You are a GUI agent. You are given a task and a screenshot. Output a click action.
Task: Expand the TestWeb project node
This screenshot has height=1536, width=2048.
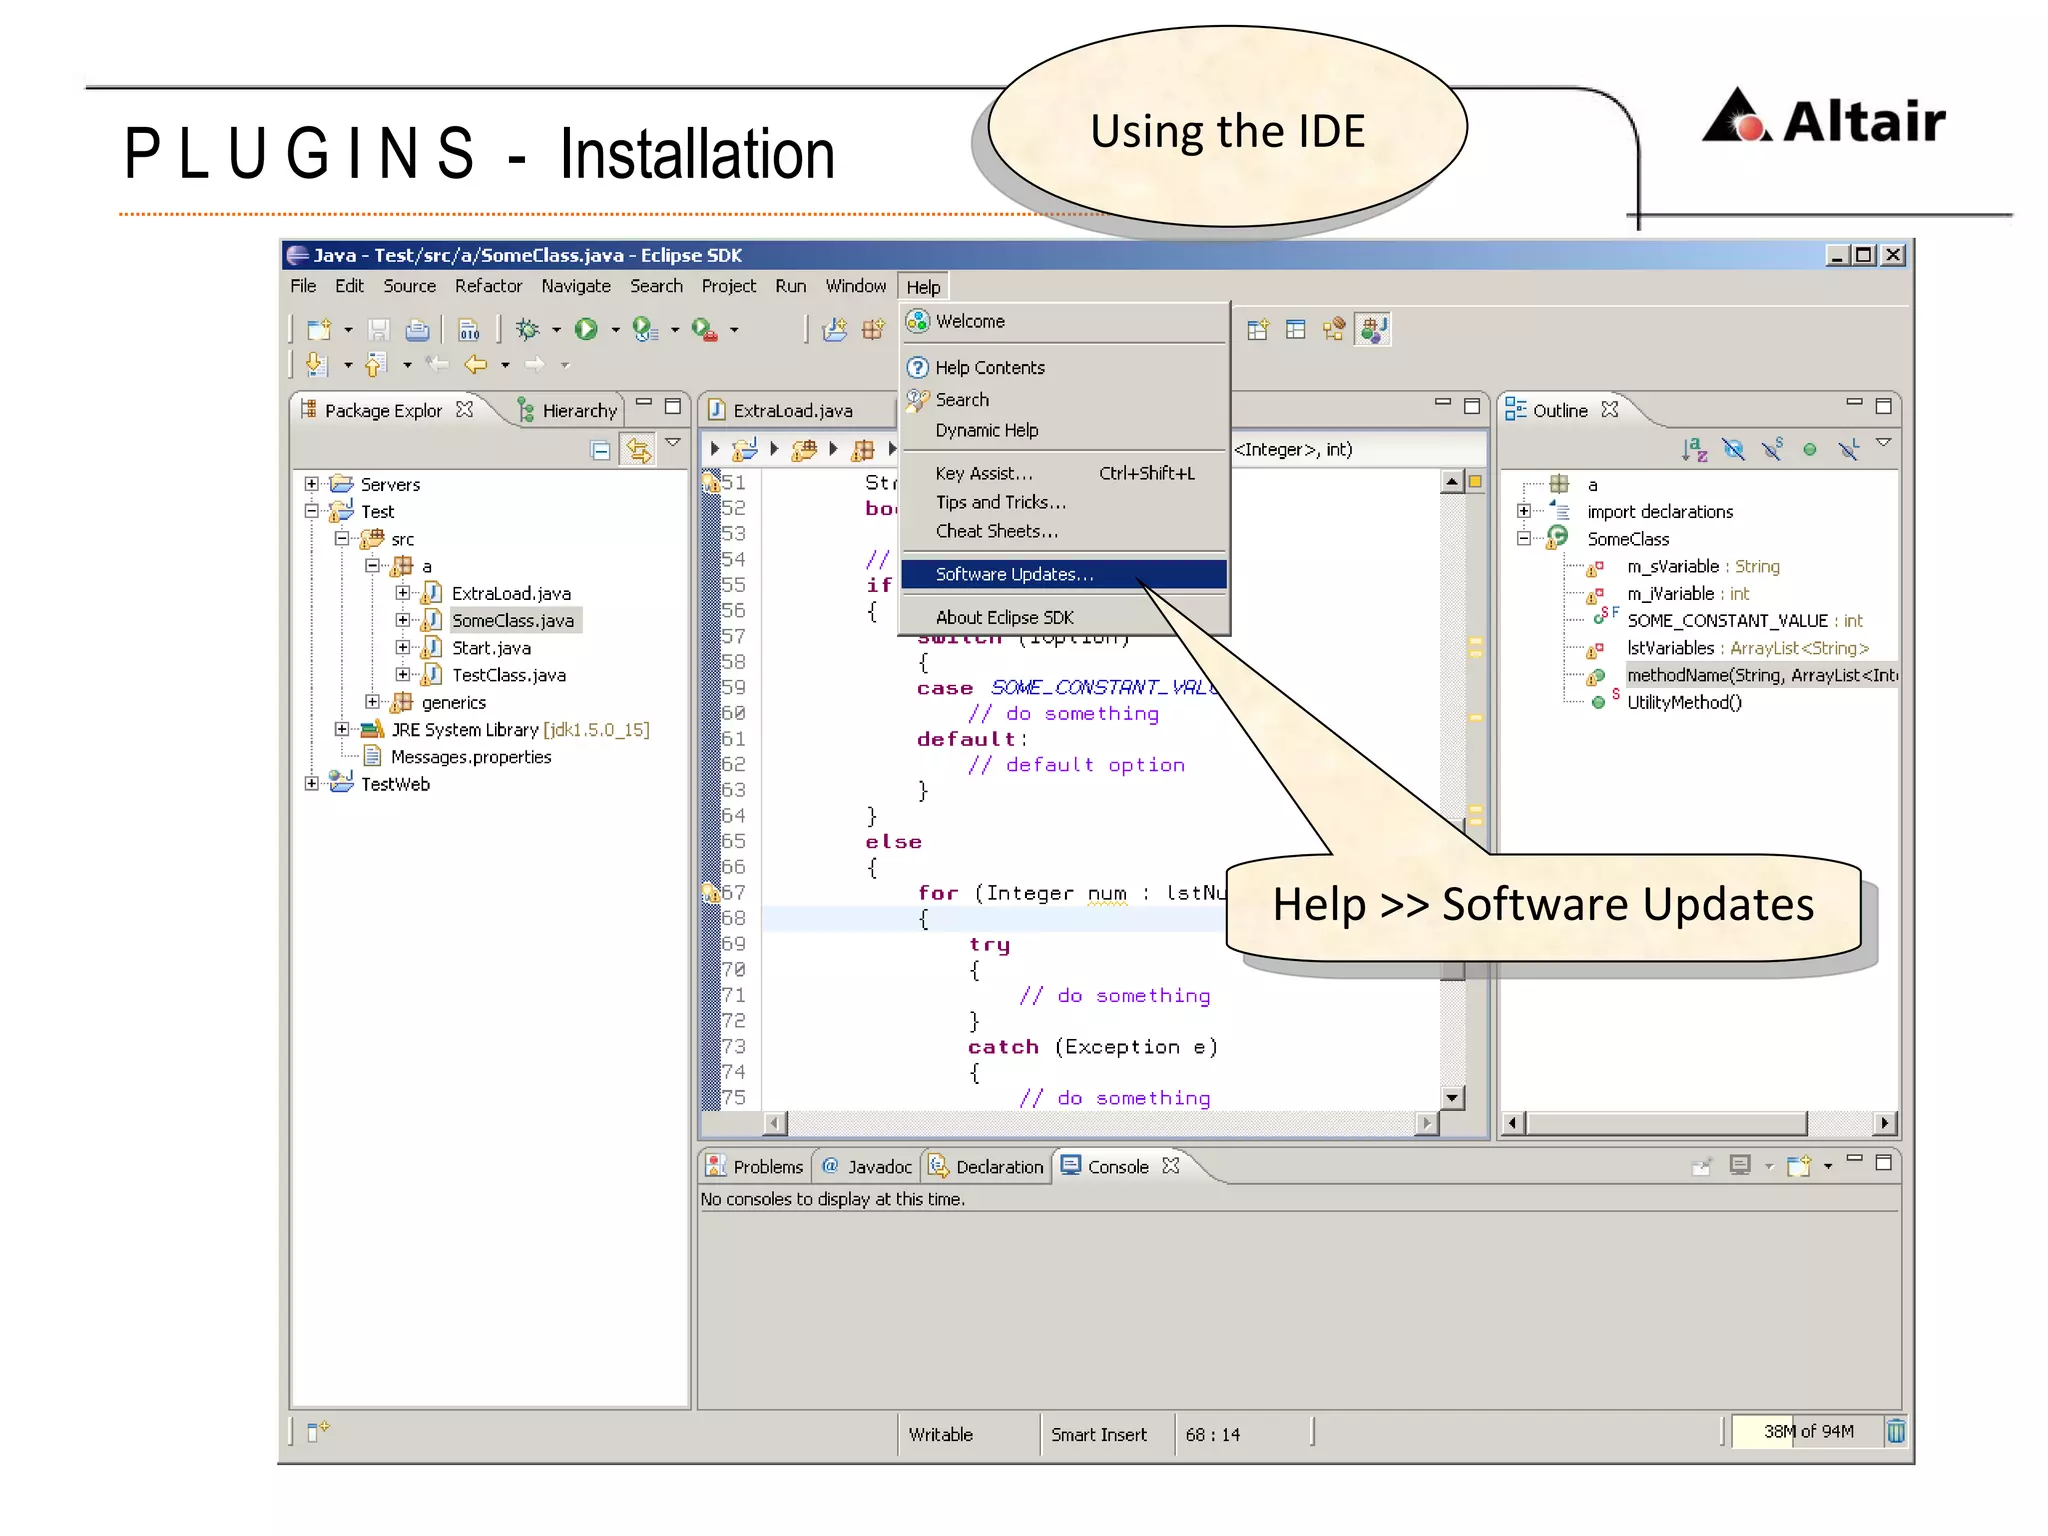[311, 784]
